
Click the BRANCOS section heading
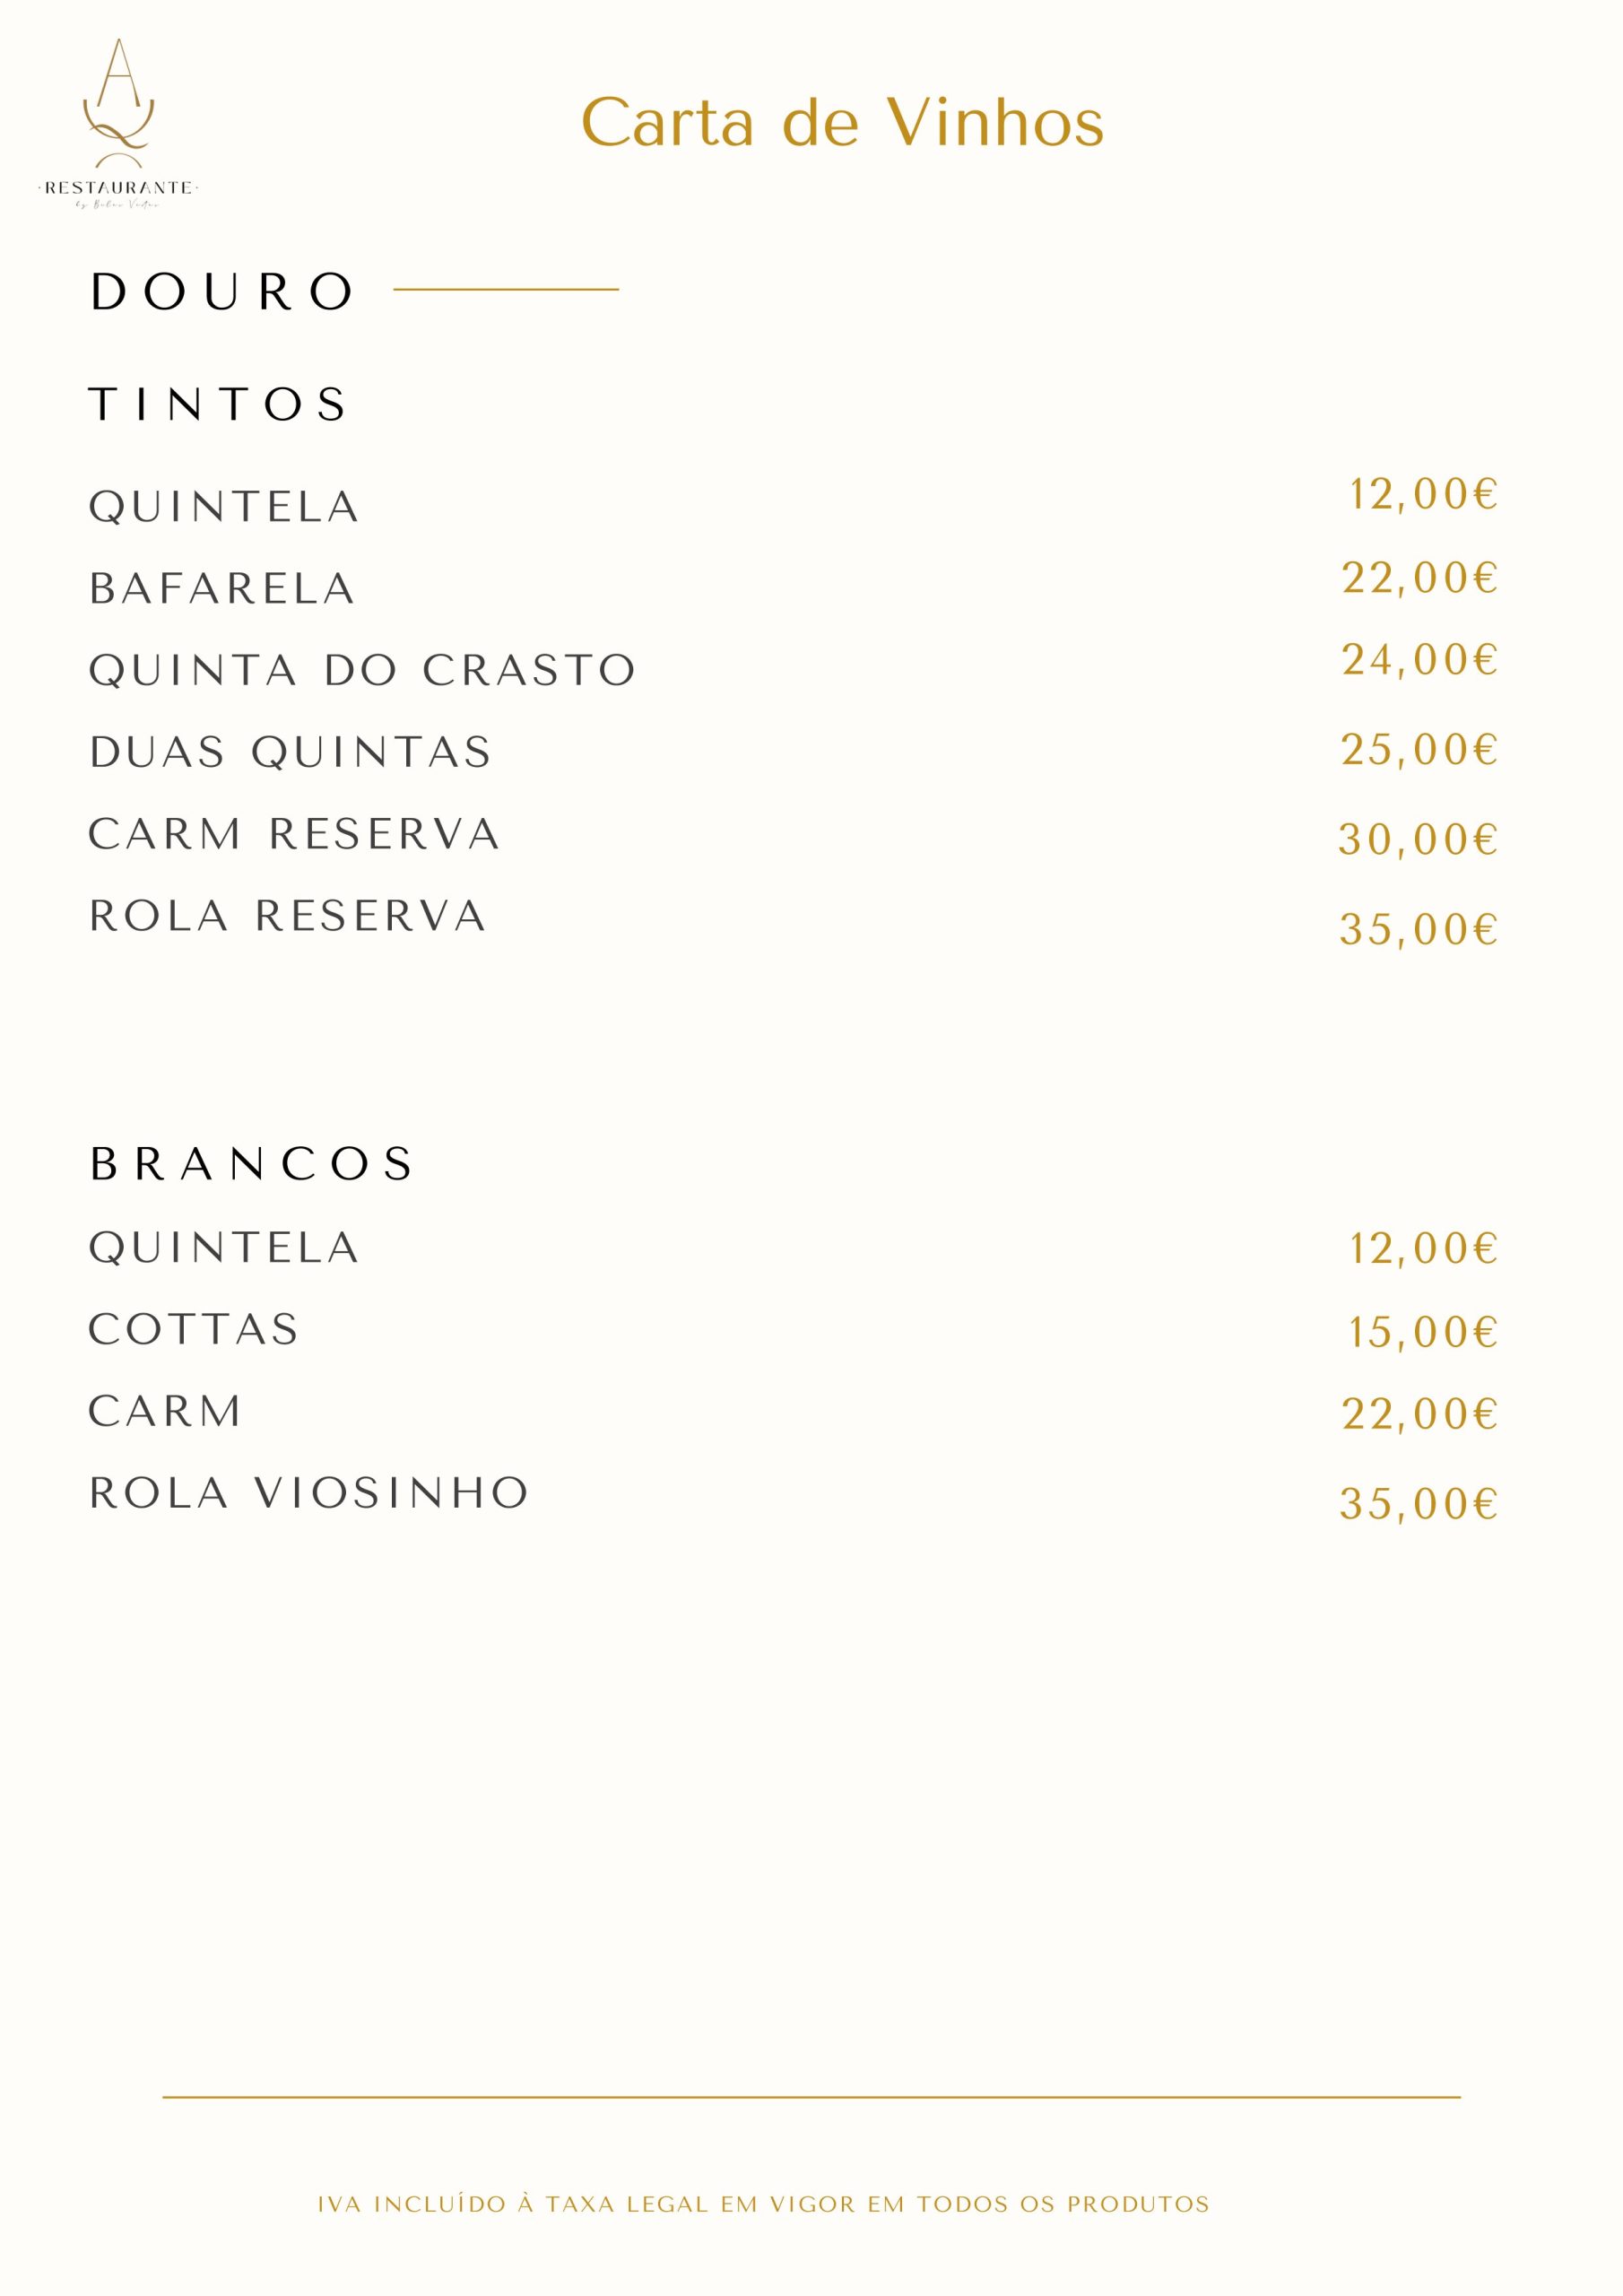(251, 1163)
